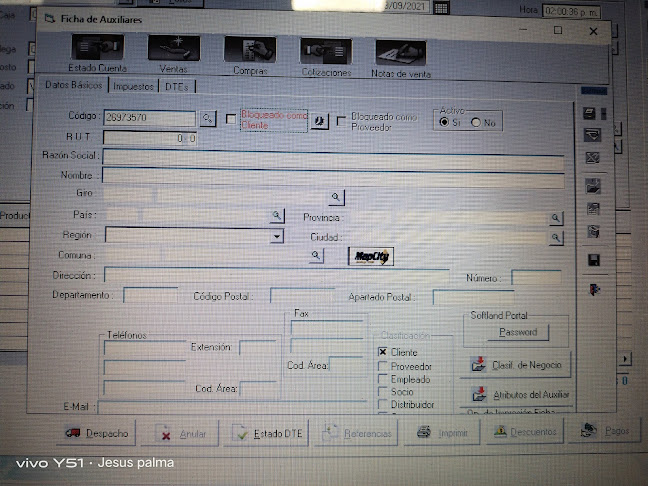Screen dimensions: 648x486
Task: Click the lookup icon for Ciudad
Action: pos(555,238)
